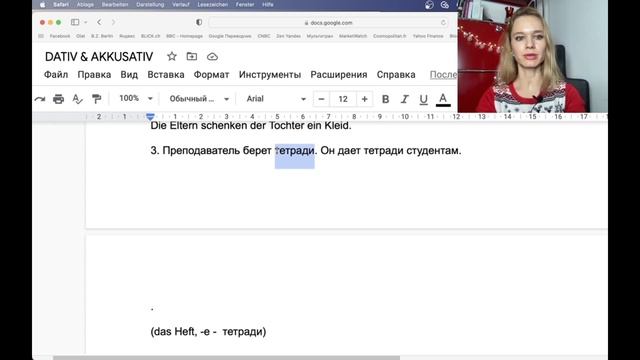Decrease font size with minus button
The image size is (640, 360).
[321, 99]
